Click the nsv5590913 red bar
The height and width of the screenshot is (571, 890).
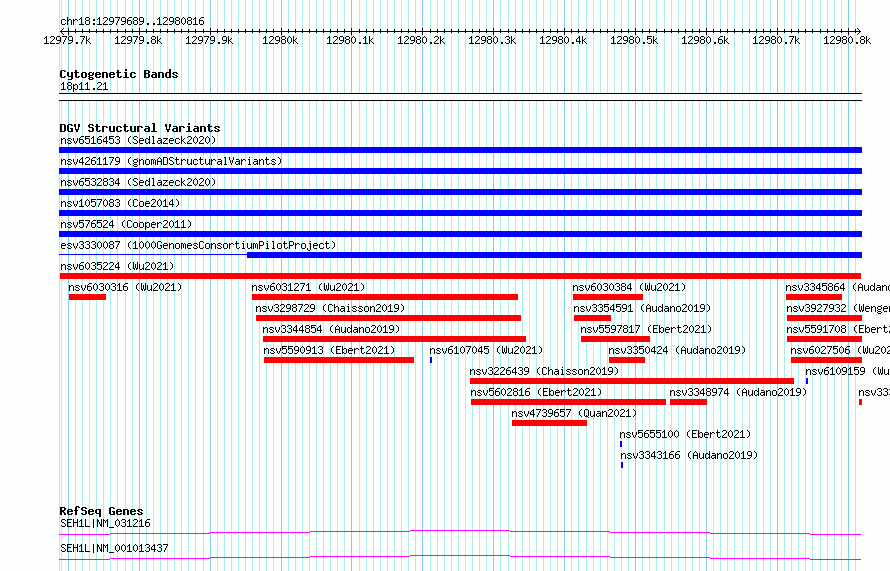(339, 360)
